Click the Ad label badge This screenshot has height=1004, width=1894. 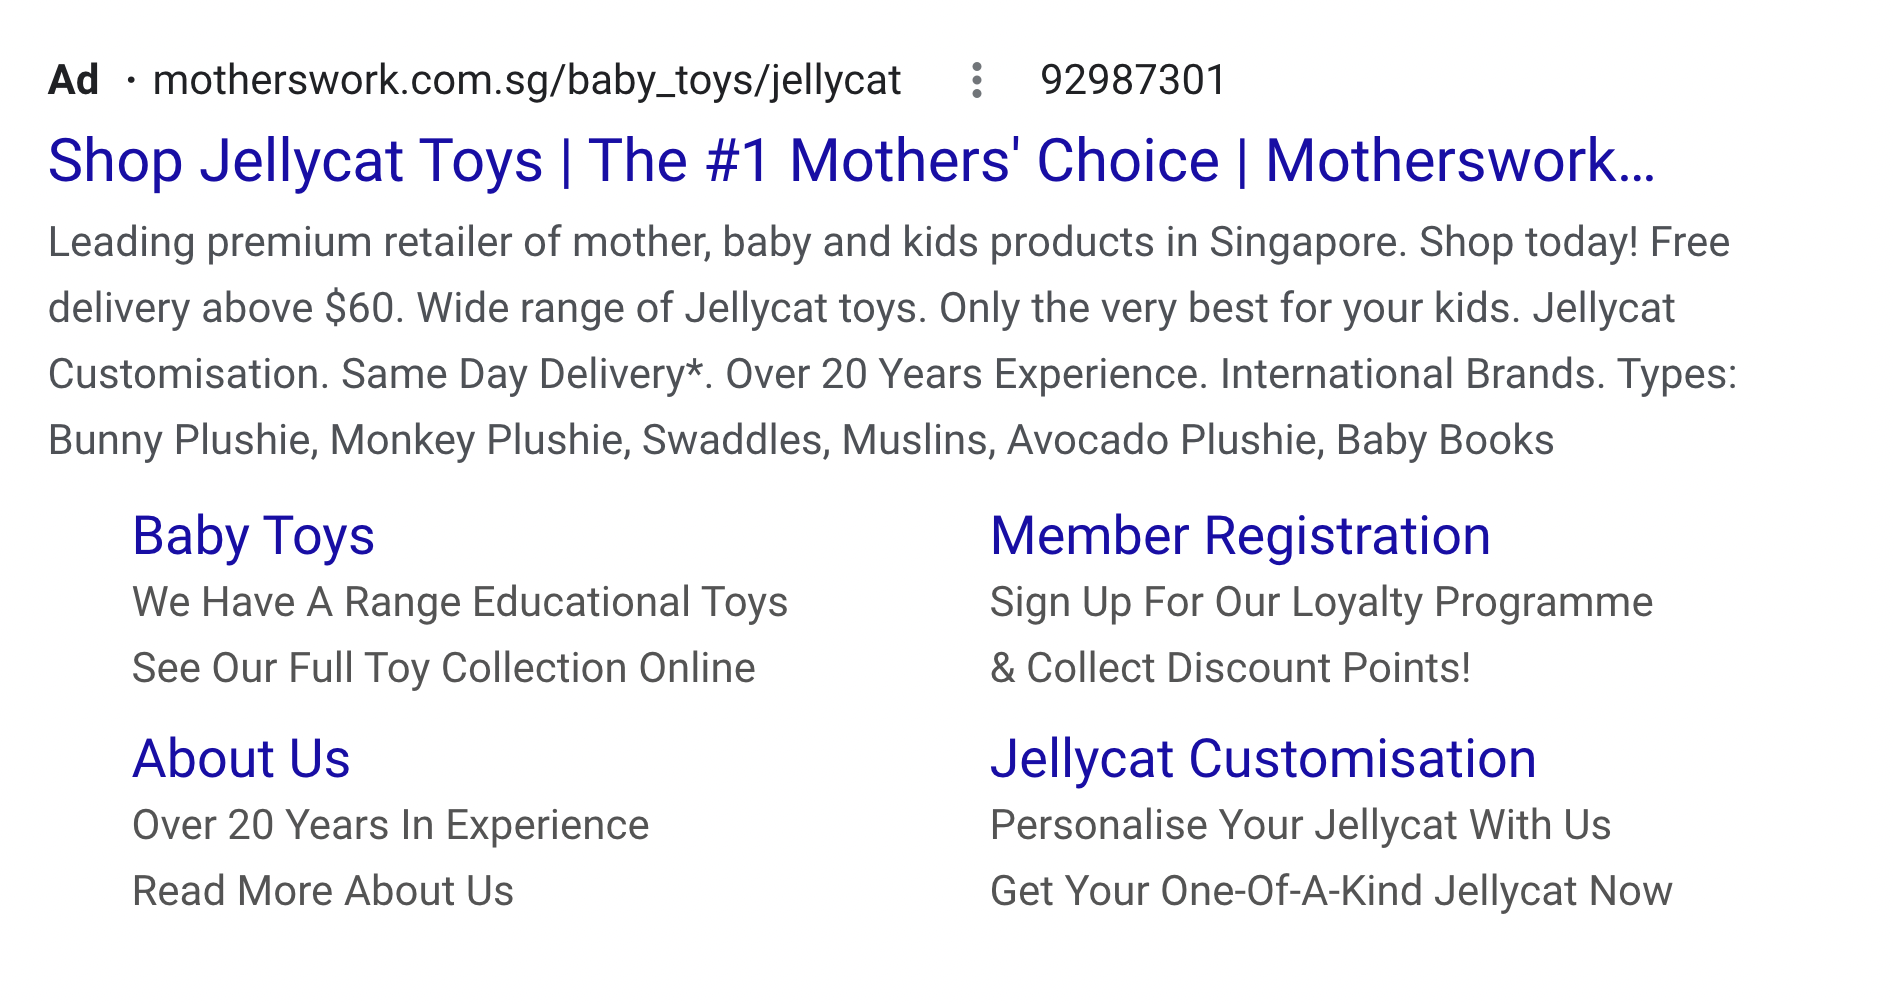(73, 81)
